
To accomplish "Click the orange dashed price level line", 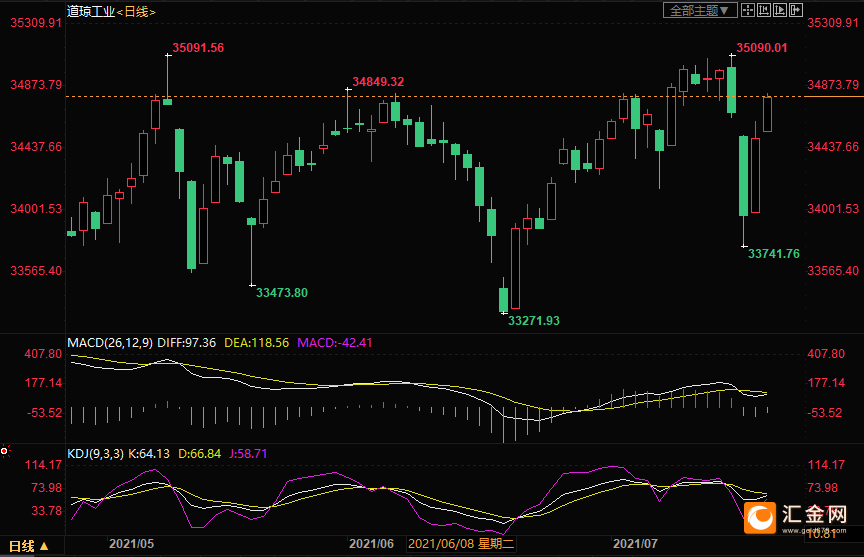I will coord(435,96).
